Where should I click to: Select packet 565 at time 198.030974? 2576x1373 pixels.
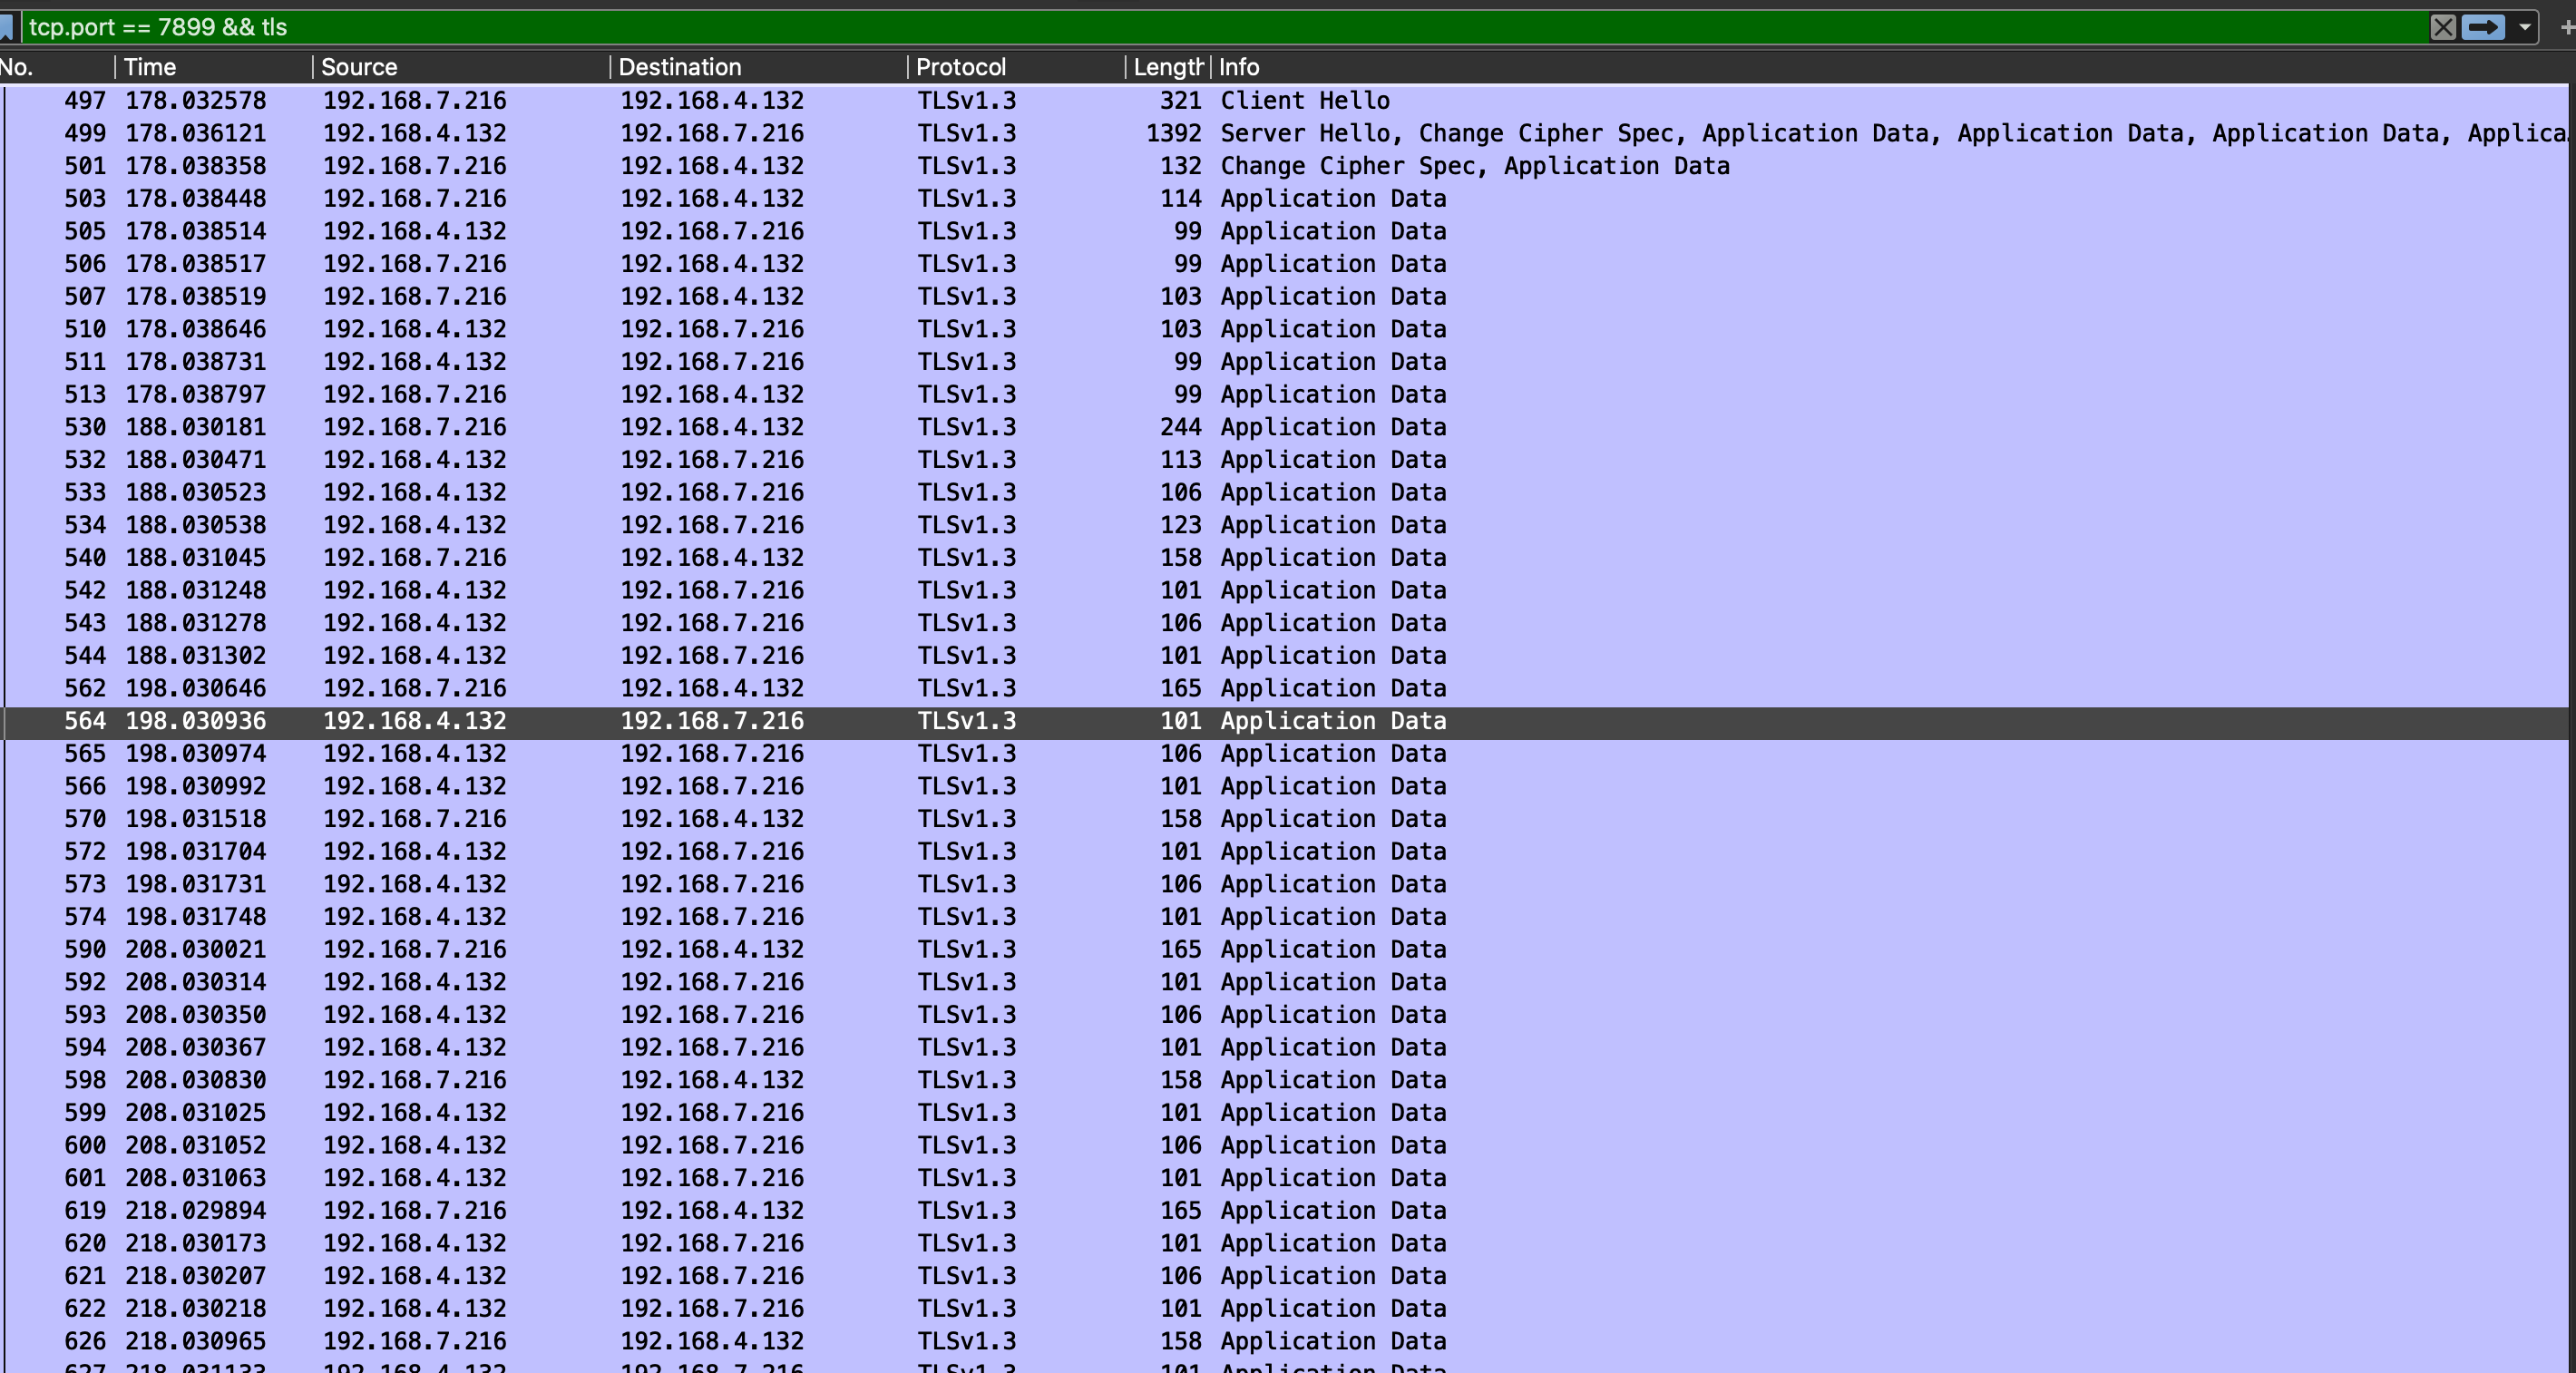pyautogui.click(x=1286, y=754)
